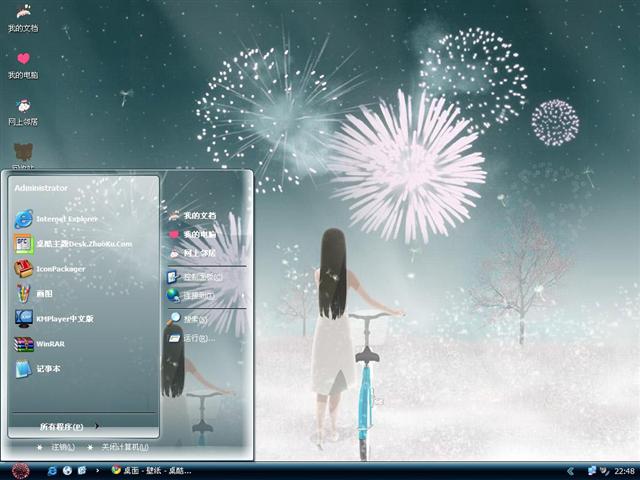Select 网上邻居 in start menu right pane
This screenshot has width=640, height=480.
(x=192, y=253)
